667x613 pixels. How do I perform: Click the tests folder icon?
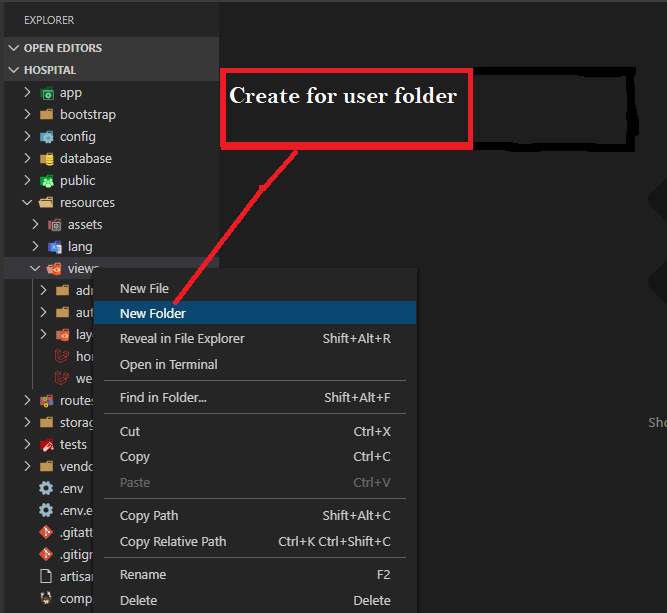click(46, 445)
